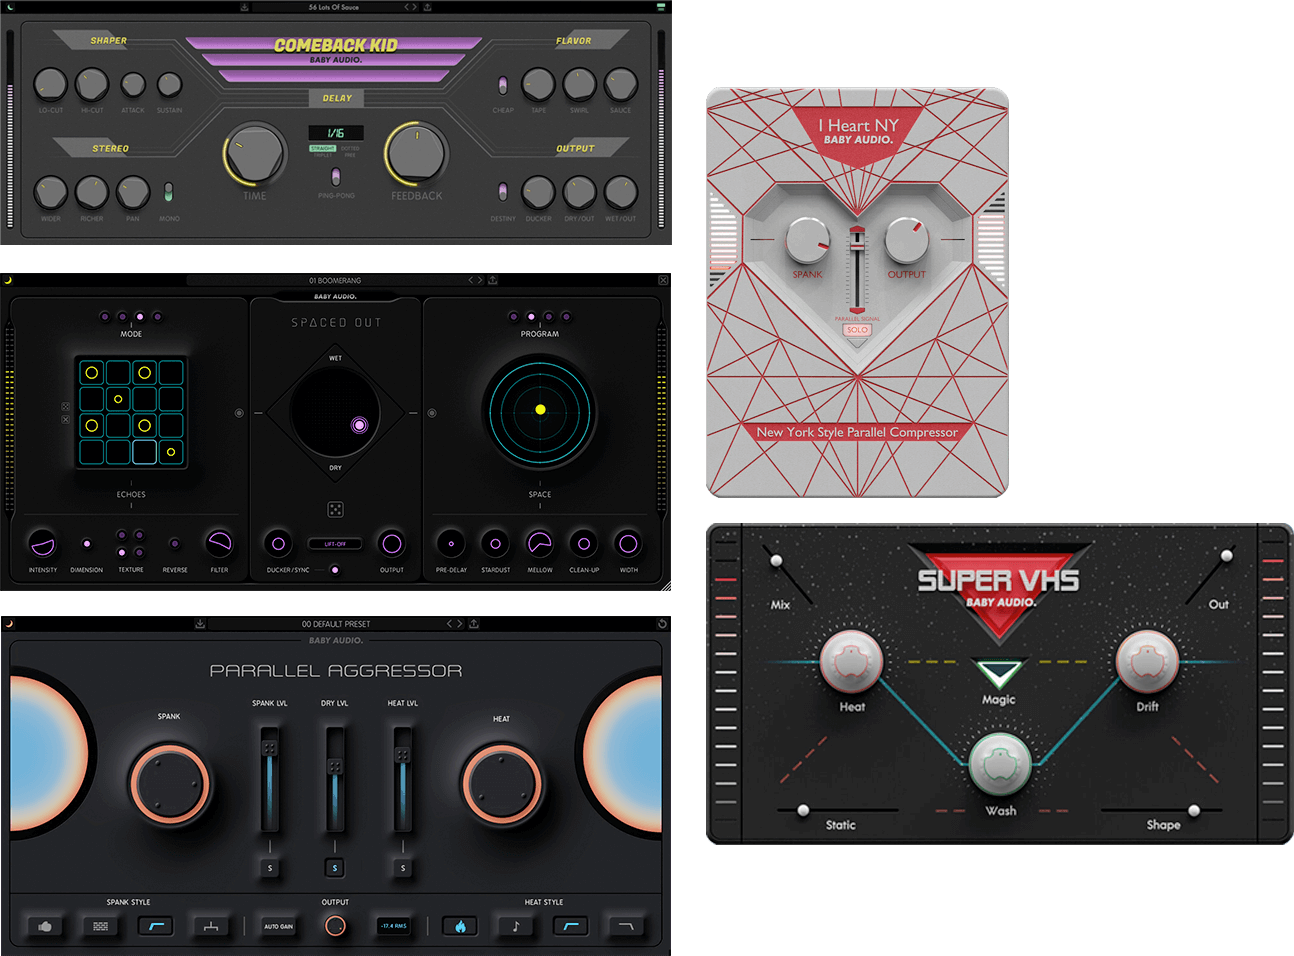The image size is (1294, 956).
Task: Click the export icon beside 01 BOOMERANG
Action: click(x=493, y=280)
